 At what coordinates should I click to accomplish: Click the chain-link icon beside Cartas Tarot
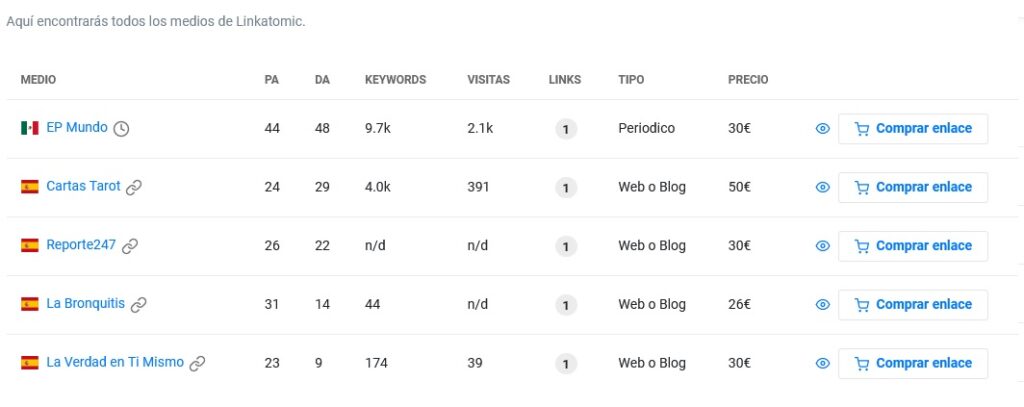tap(134, 187)
